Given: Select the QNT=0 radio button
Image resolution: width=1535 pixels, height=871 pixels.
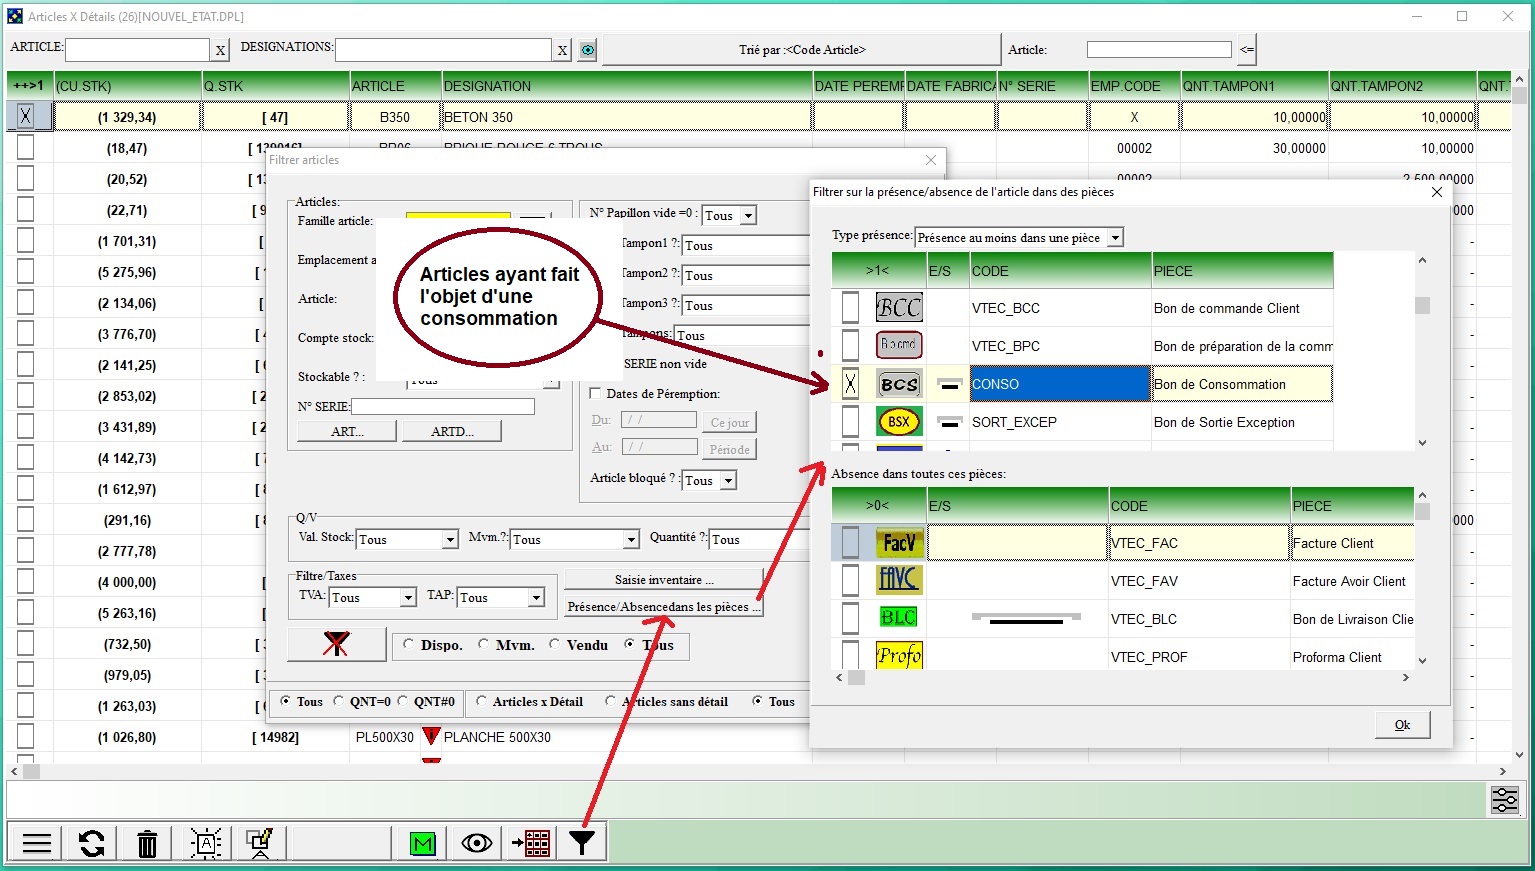Looking at the screenshot, I should tap(338, 701).
